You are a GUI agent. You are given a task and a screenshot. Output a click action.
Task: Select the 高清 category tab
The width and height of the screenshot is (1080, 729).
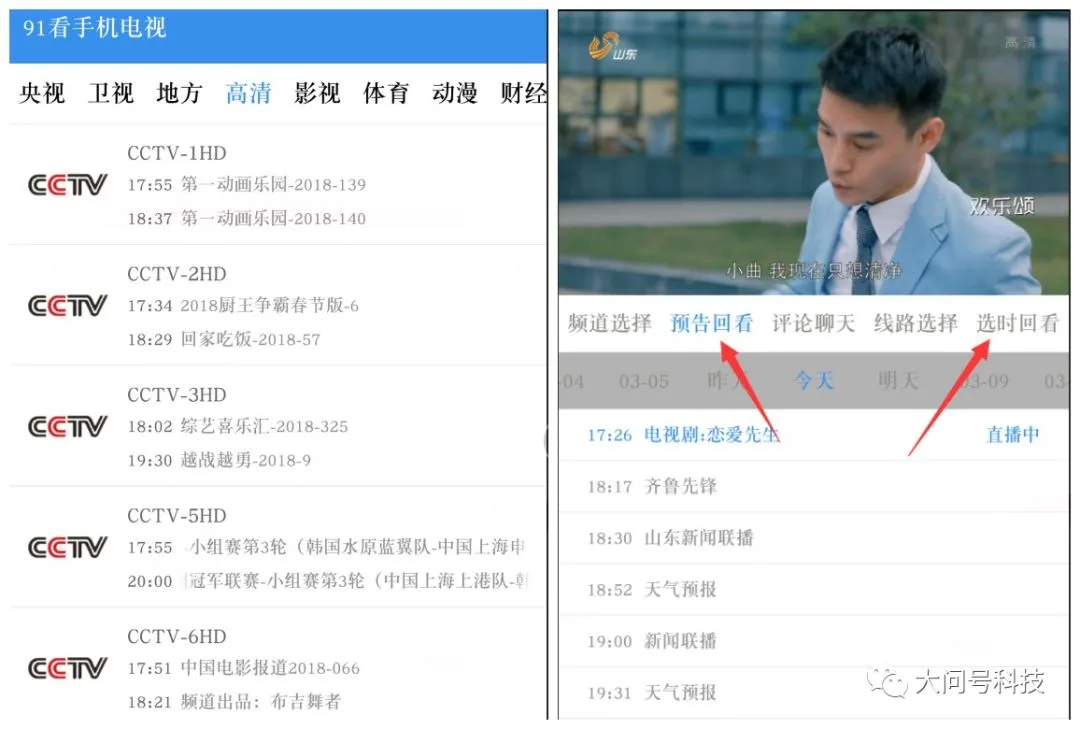click(248, 92)
